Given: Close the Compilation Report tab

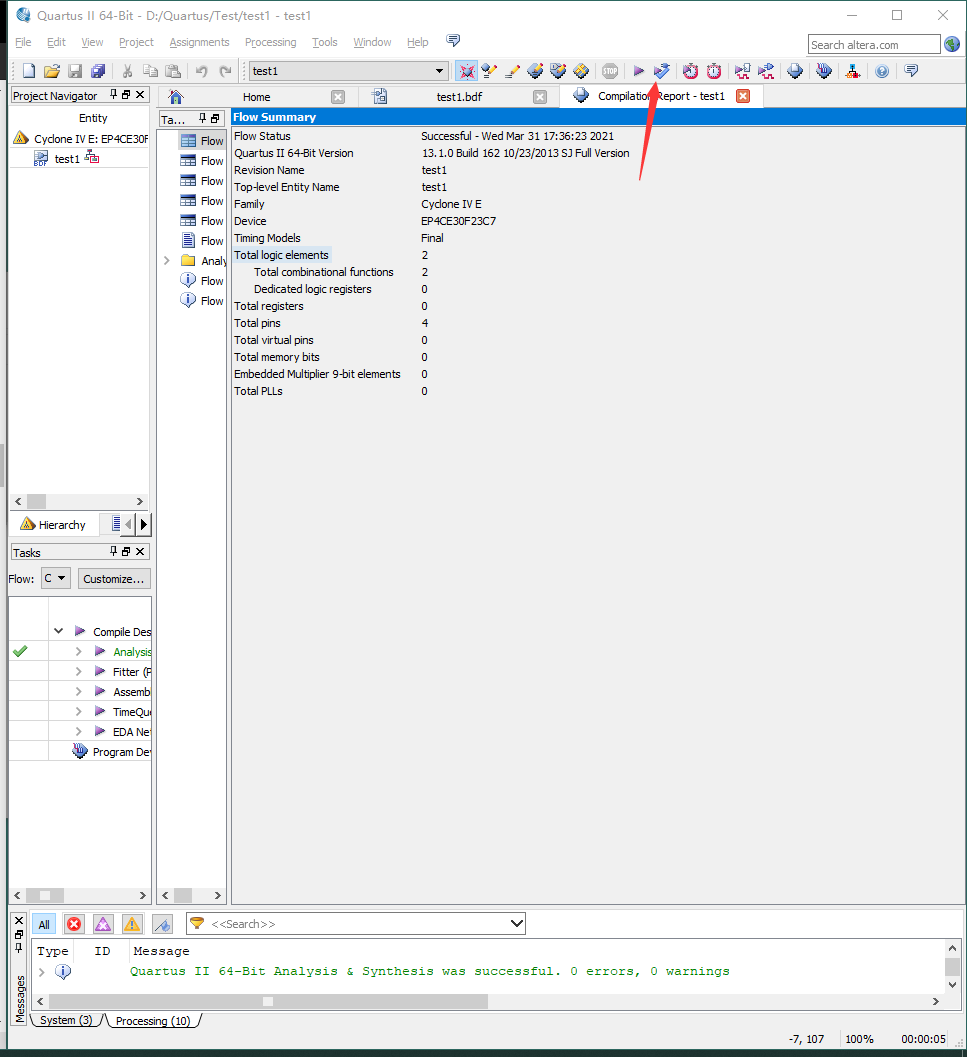Looking at the screenshot, I should point(743,96).
